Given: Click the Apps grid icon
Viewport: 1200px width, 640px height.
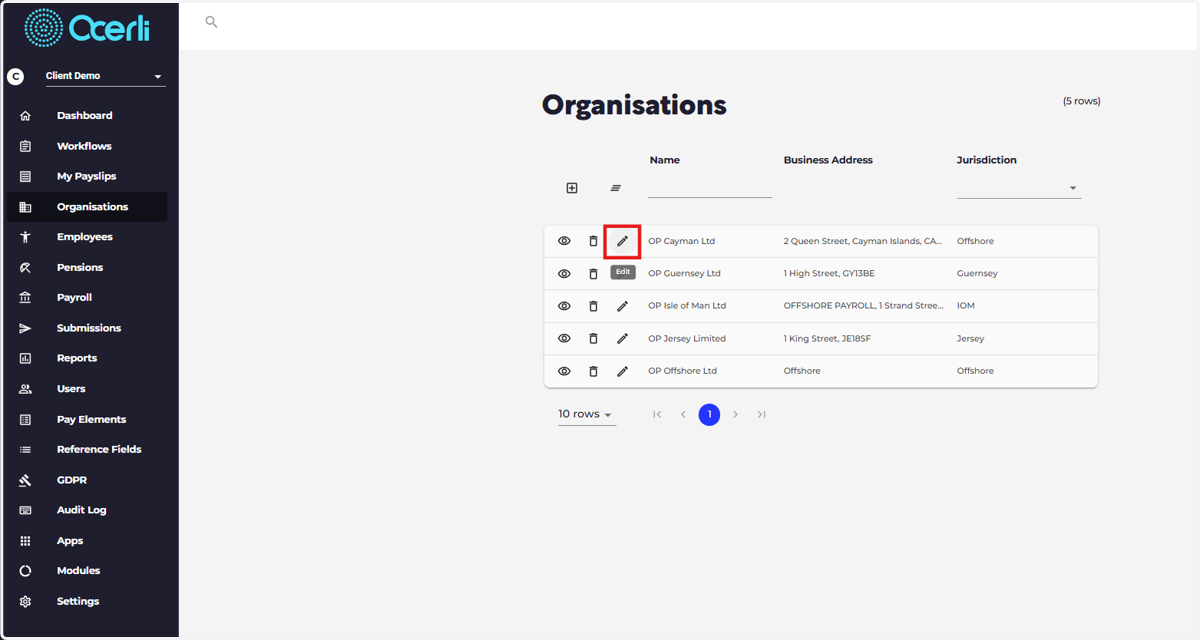Looking at the screenshot, I should click(25, 541).
